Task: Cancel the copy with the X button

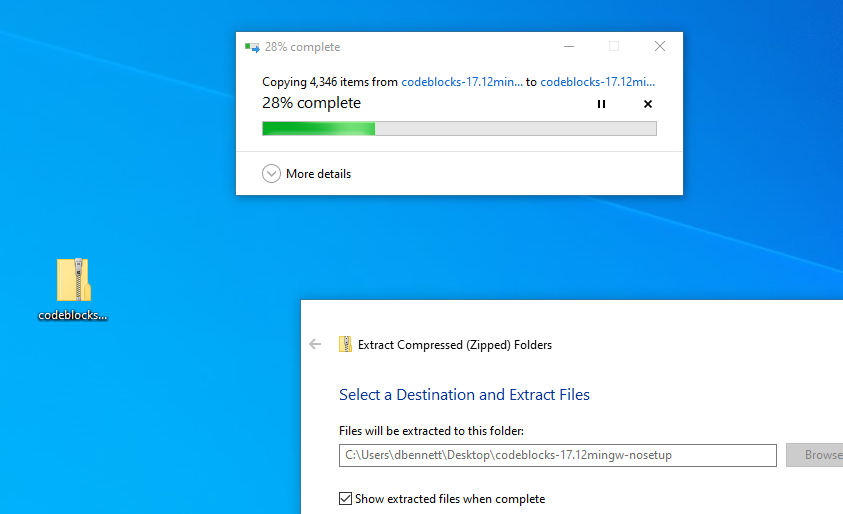Action: coord(647,104)
